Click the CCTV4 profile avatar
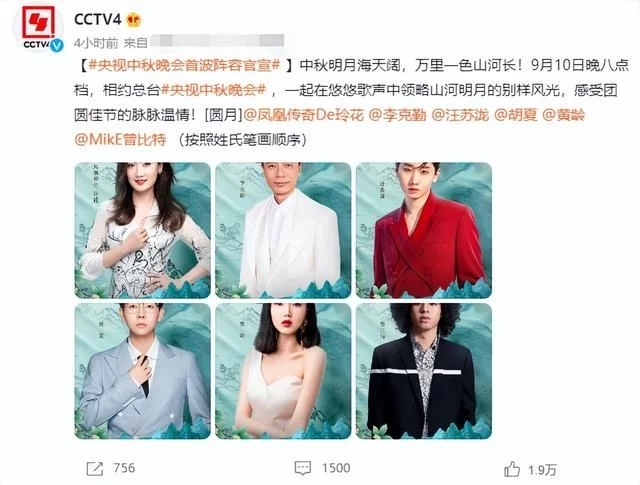Image resolution: width=640 pixels, height=485 pixels. click(38, 27)
